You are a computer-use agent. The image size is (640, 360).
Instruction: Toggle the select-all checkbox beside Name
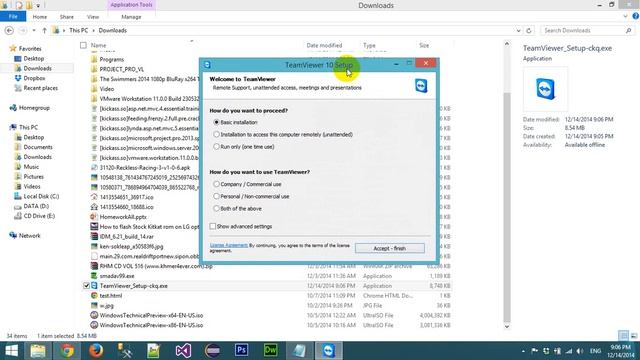tap(83, 45)
